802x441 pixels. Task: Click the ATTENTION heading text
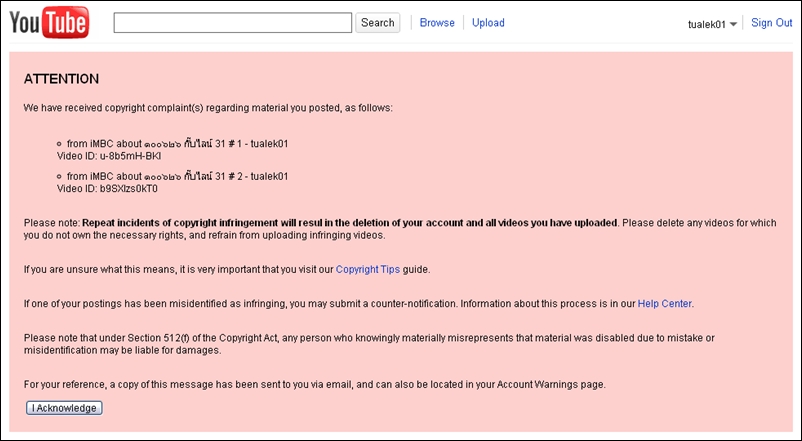coord(61,79)
